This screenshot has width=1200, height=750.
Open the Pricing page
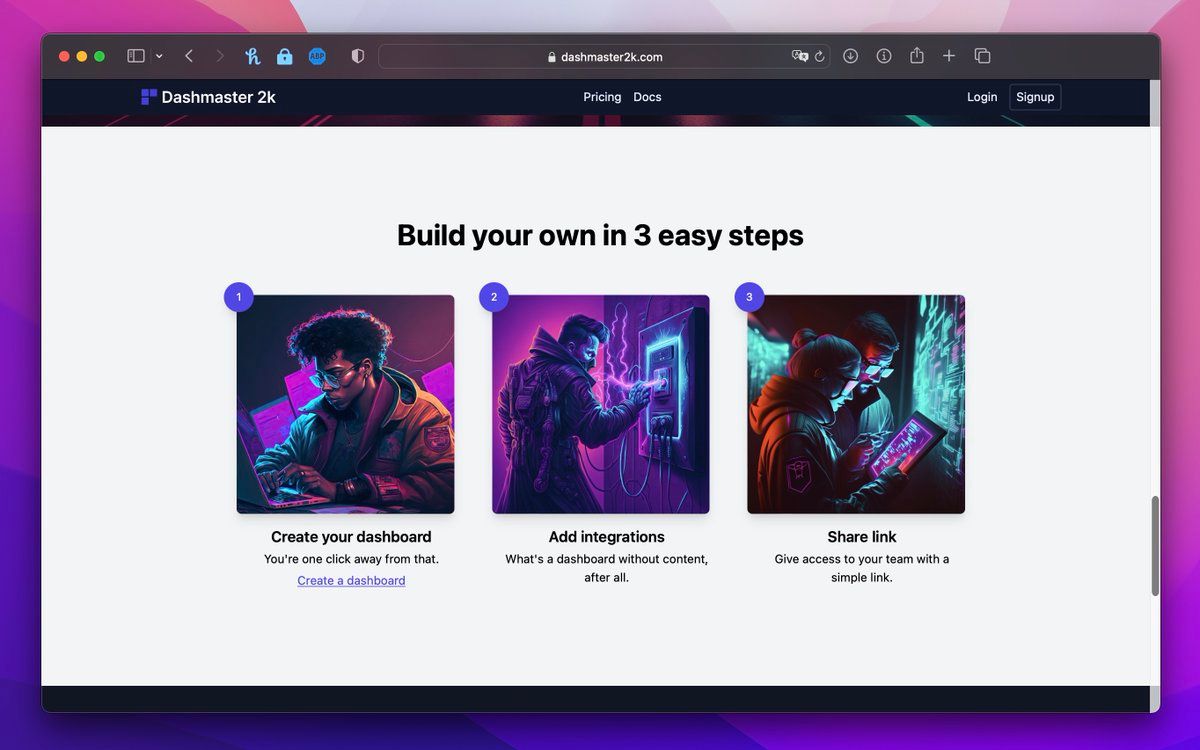coord(602,97)
